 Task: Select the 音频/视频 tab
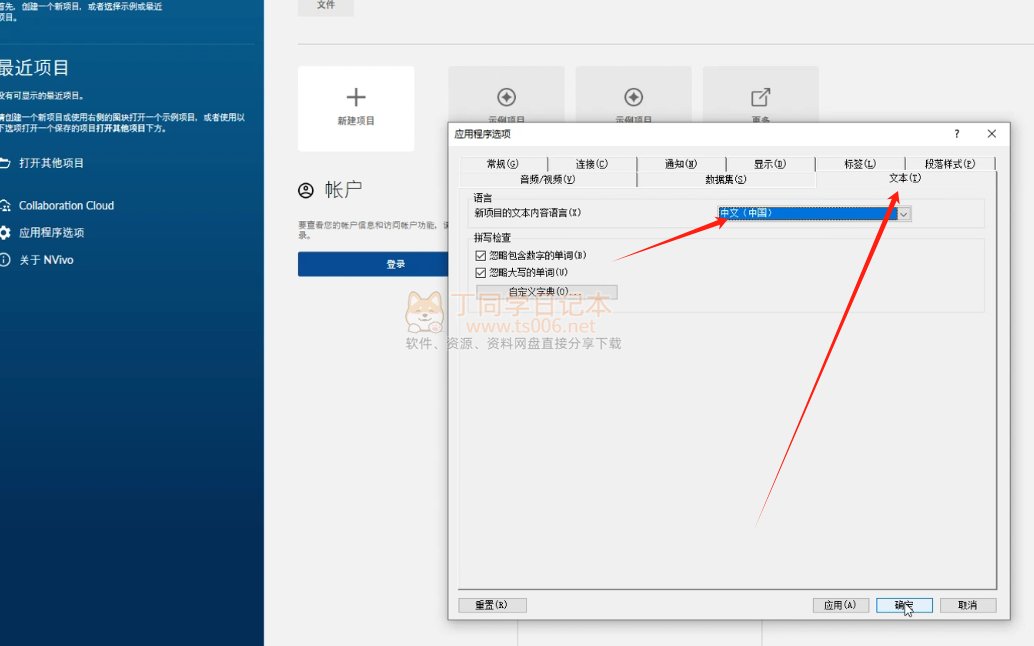[547, 179]
